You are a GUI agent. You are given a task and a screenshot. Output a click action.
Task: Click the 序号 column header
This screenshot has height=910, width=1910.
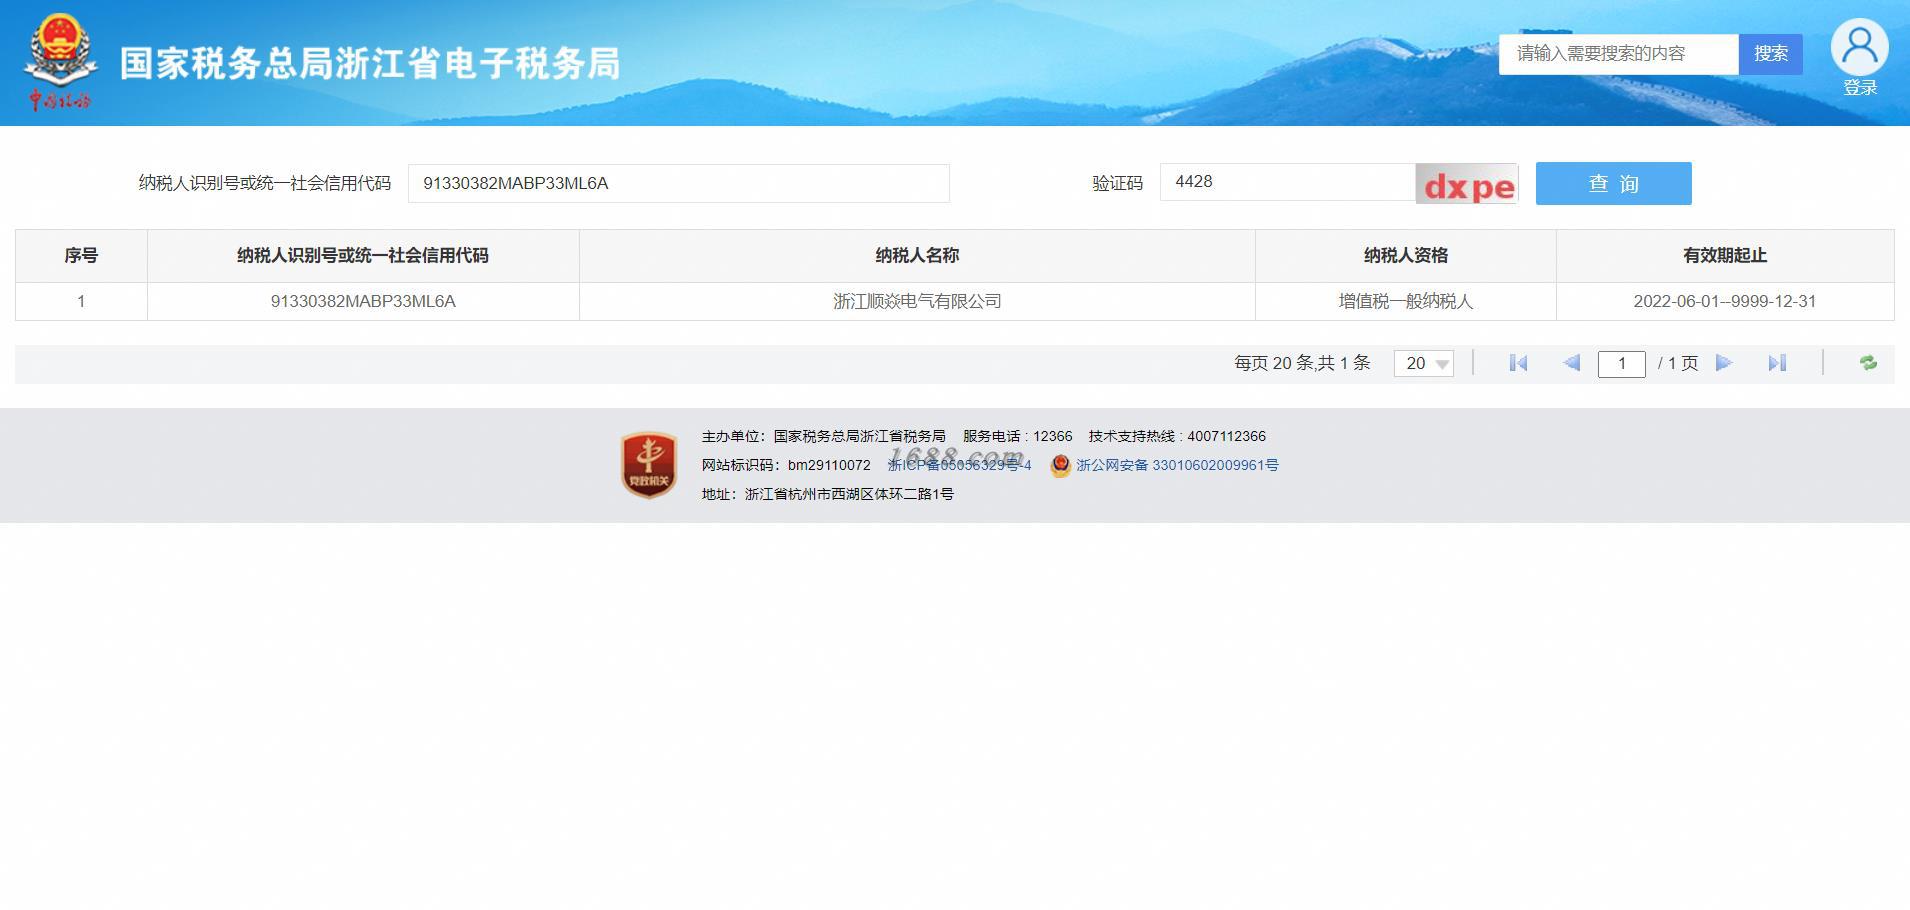(81, 256)
